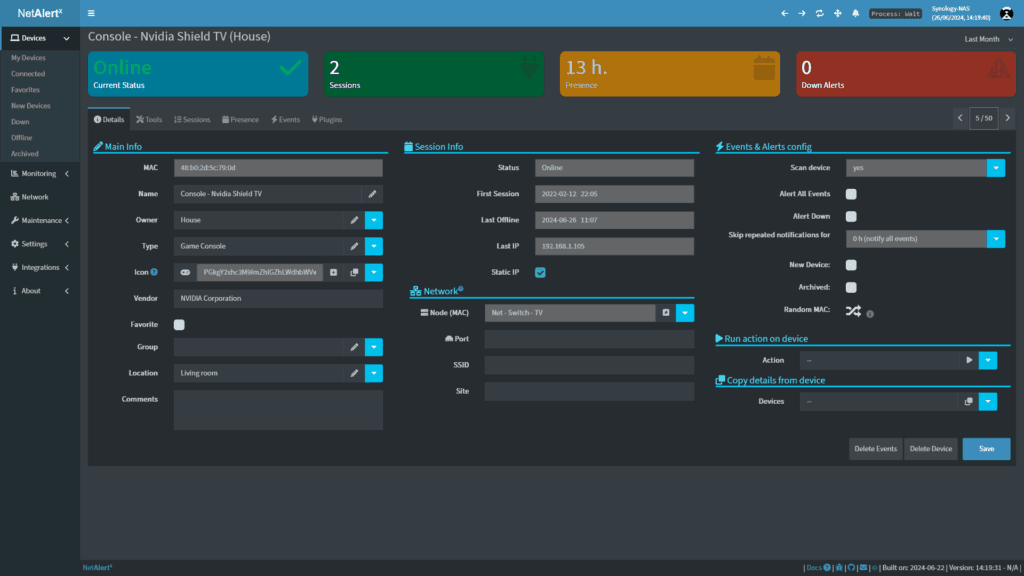Image resolution: width=1024 pixels, height=576 pixels.
Task: Click the GitHub icon in the footer
Action: click(852, 567)
